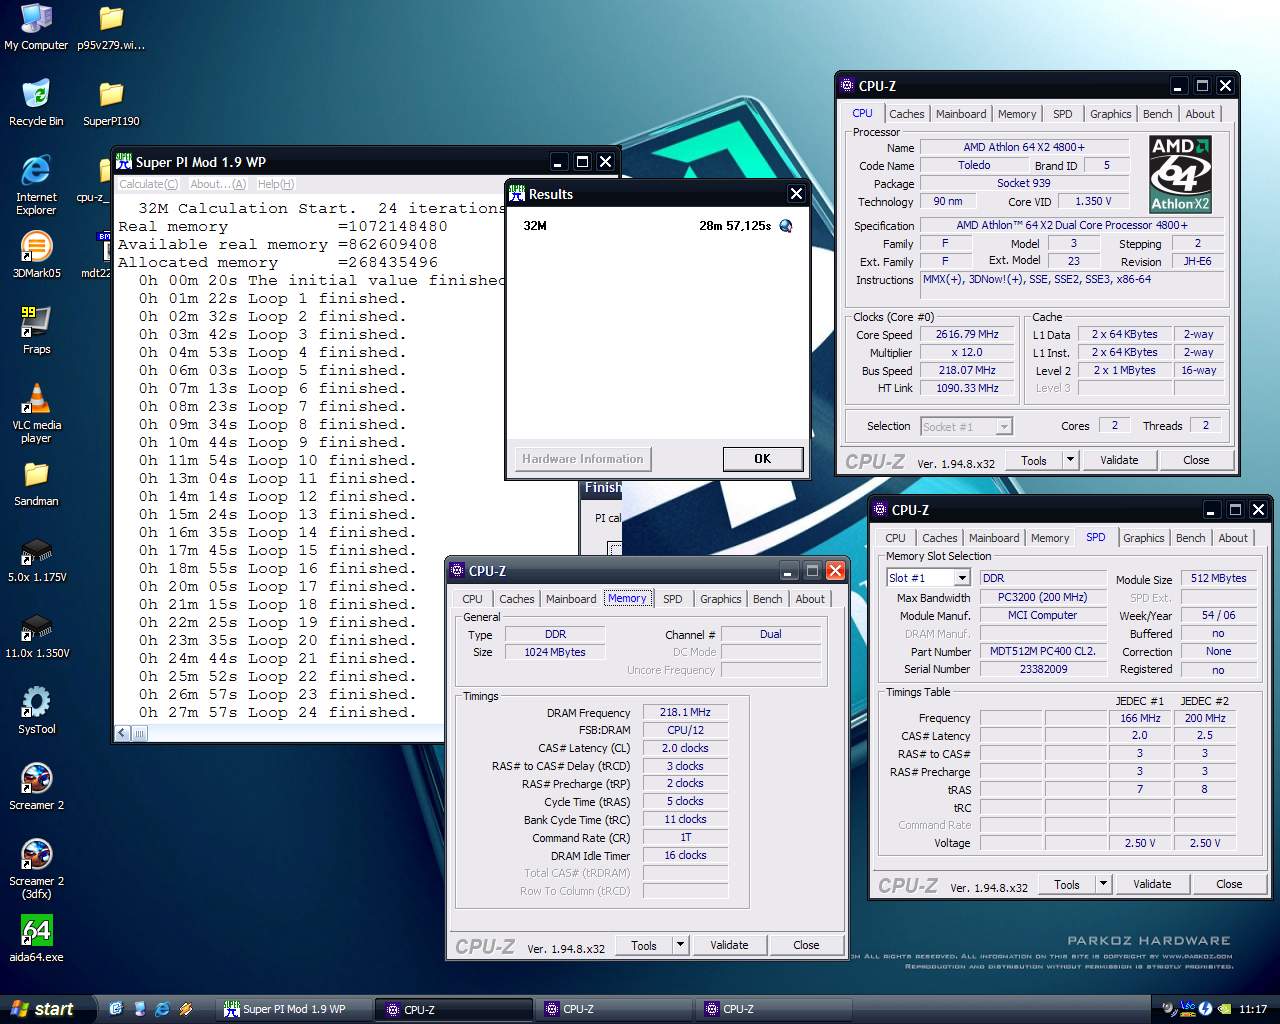Select SPD tab in Memory CPU-Z window
1280x1024 pixels.
click(x=673, y=599)
